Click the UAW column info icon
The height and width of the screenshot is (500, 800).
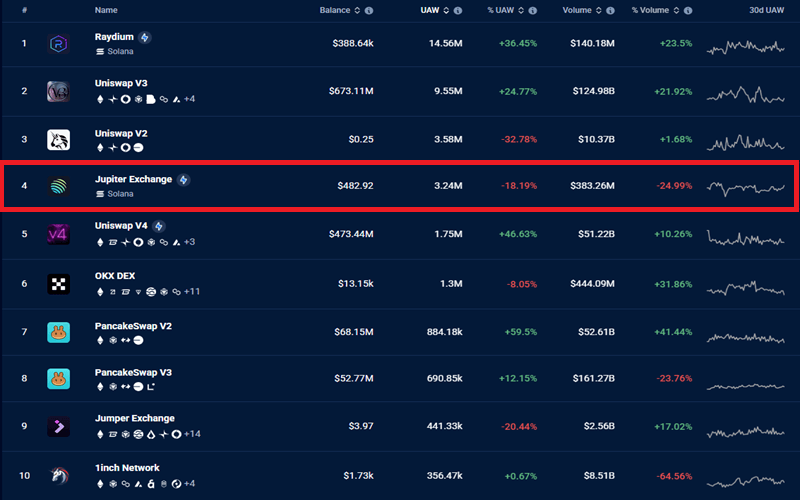458,10
